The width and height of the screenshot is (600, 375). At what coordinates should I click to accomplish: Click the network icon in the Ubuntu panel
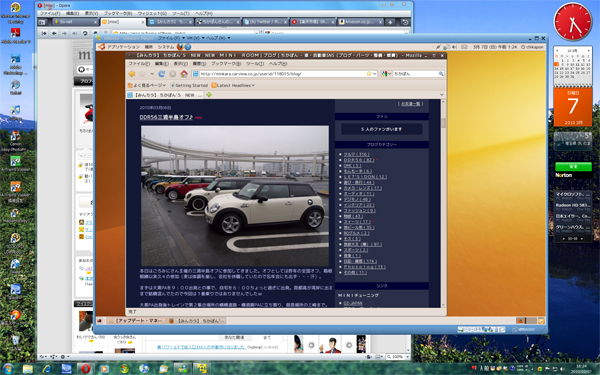click(x=446, y=47)
